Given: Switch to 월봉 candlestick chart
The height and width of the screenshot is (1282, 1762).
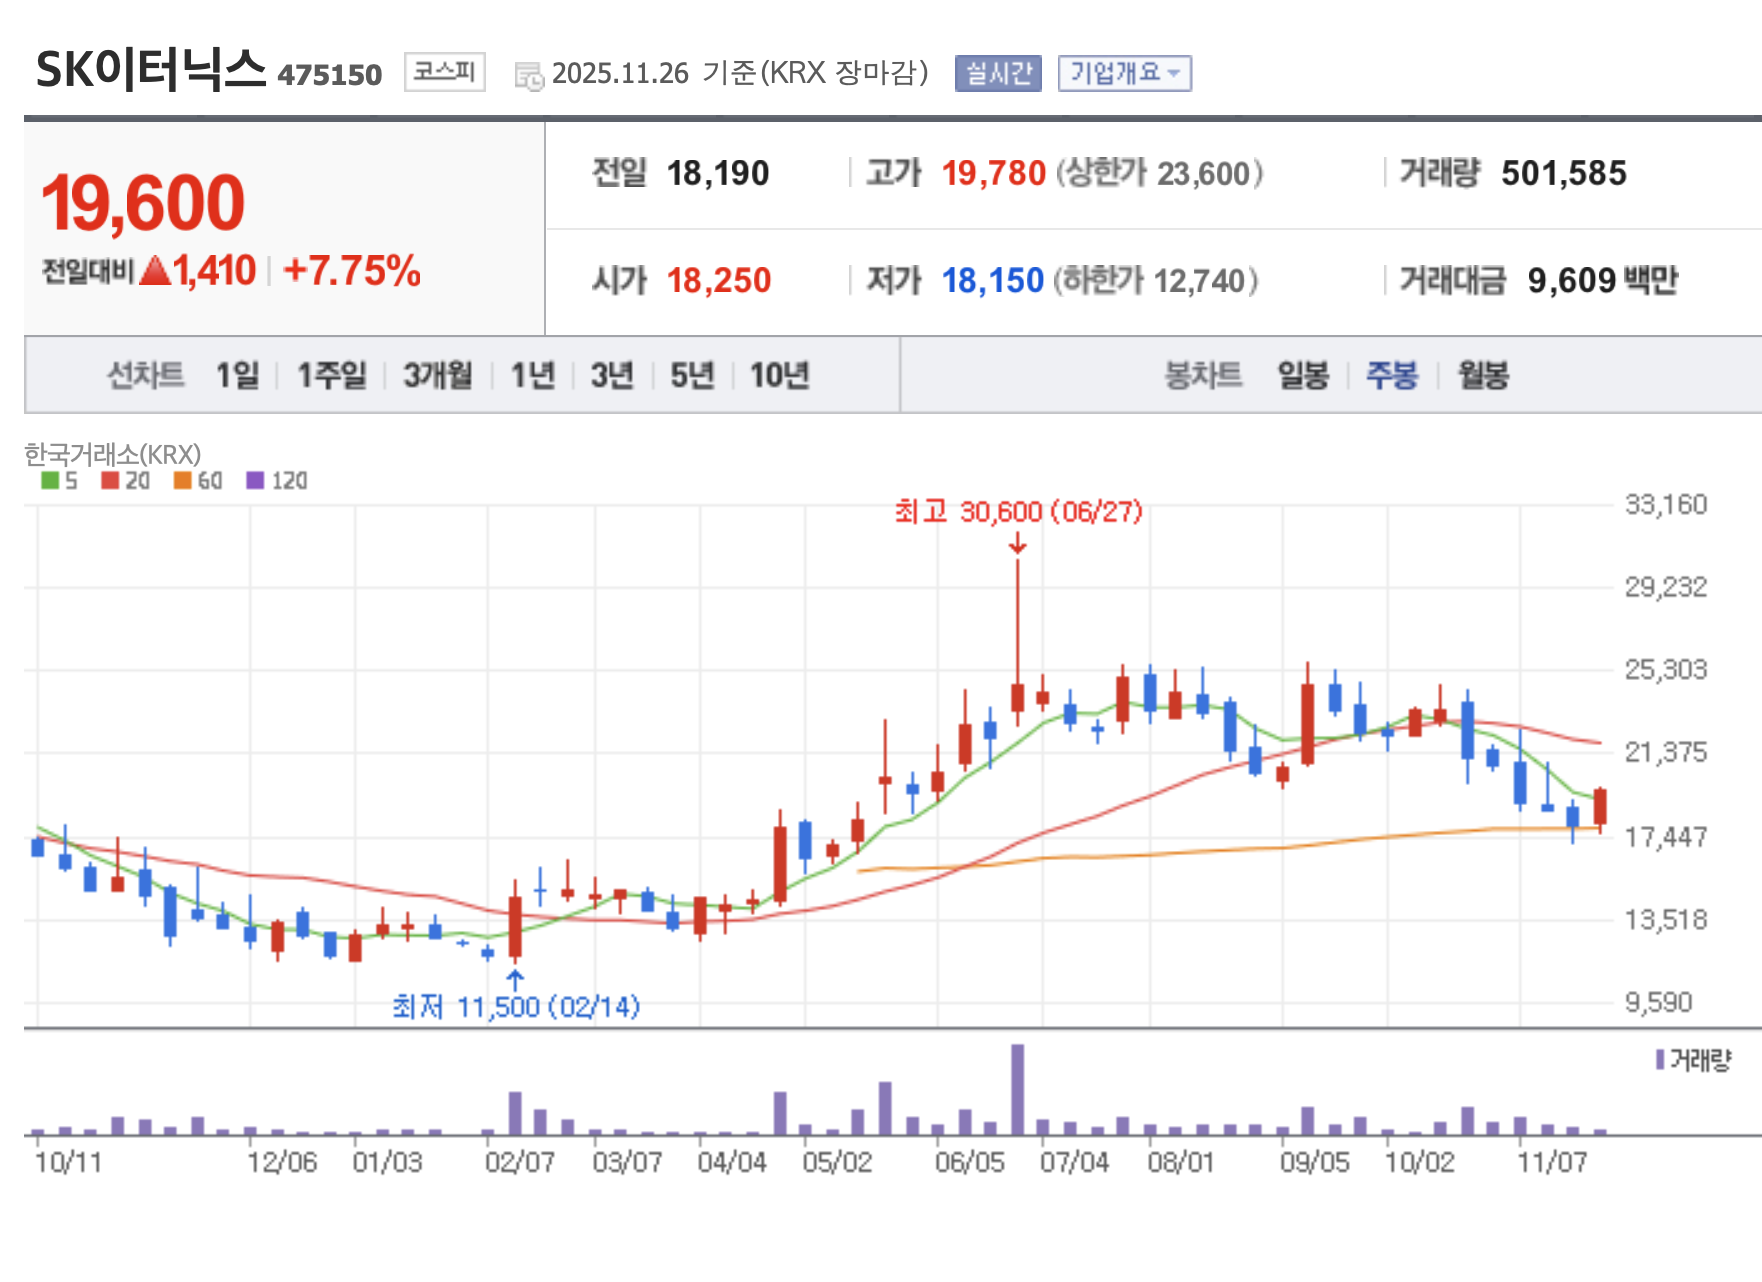Looking at the screenshot, I should 1483,375.
